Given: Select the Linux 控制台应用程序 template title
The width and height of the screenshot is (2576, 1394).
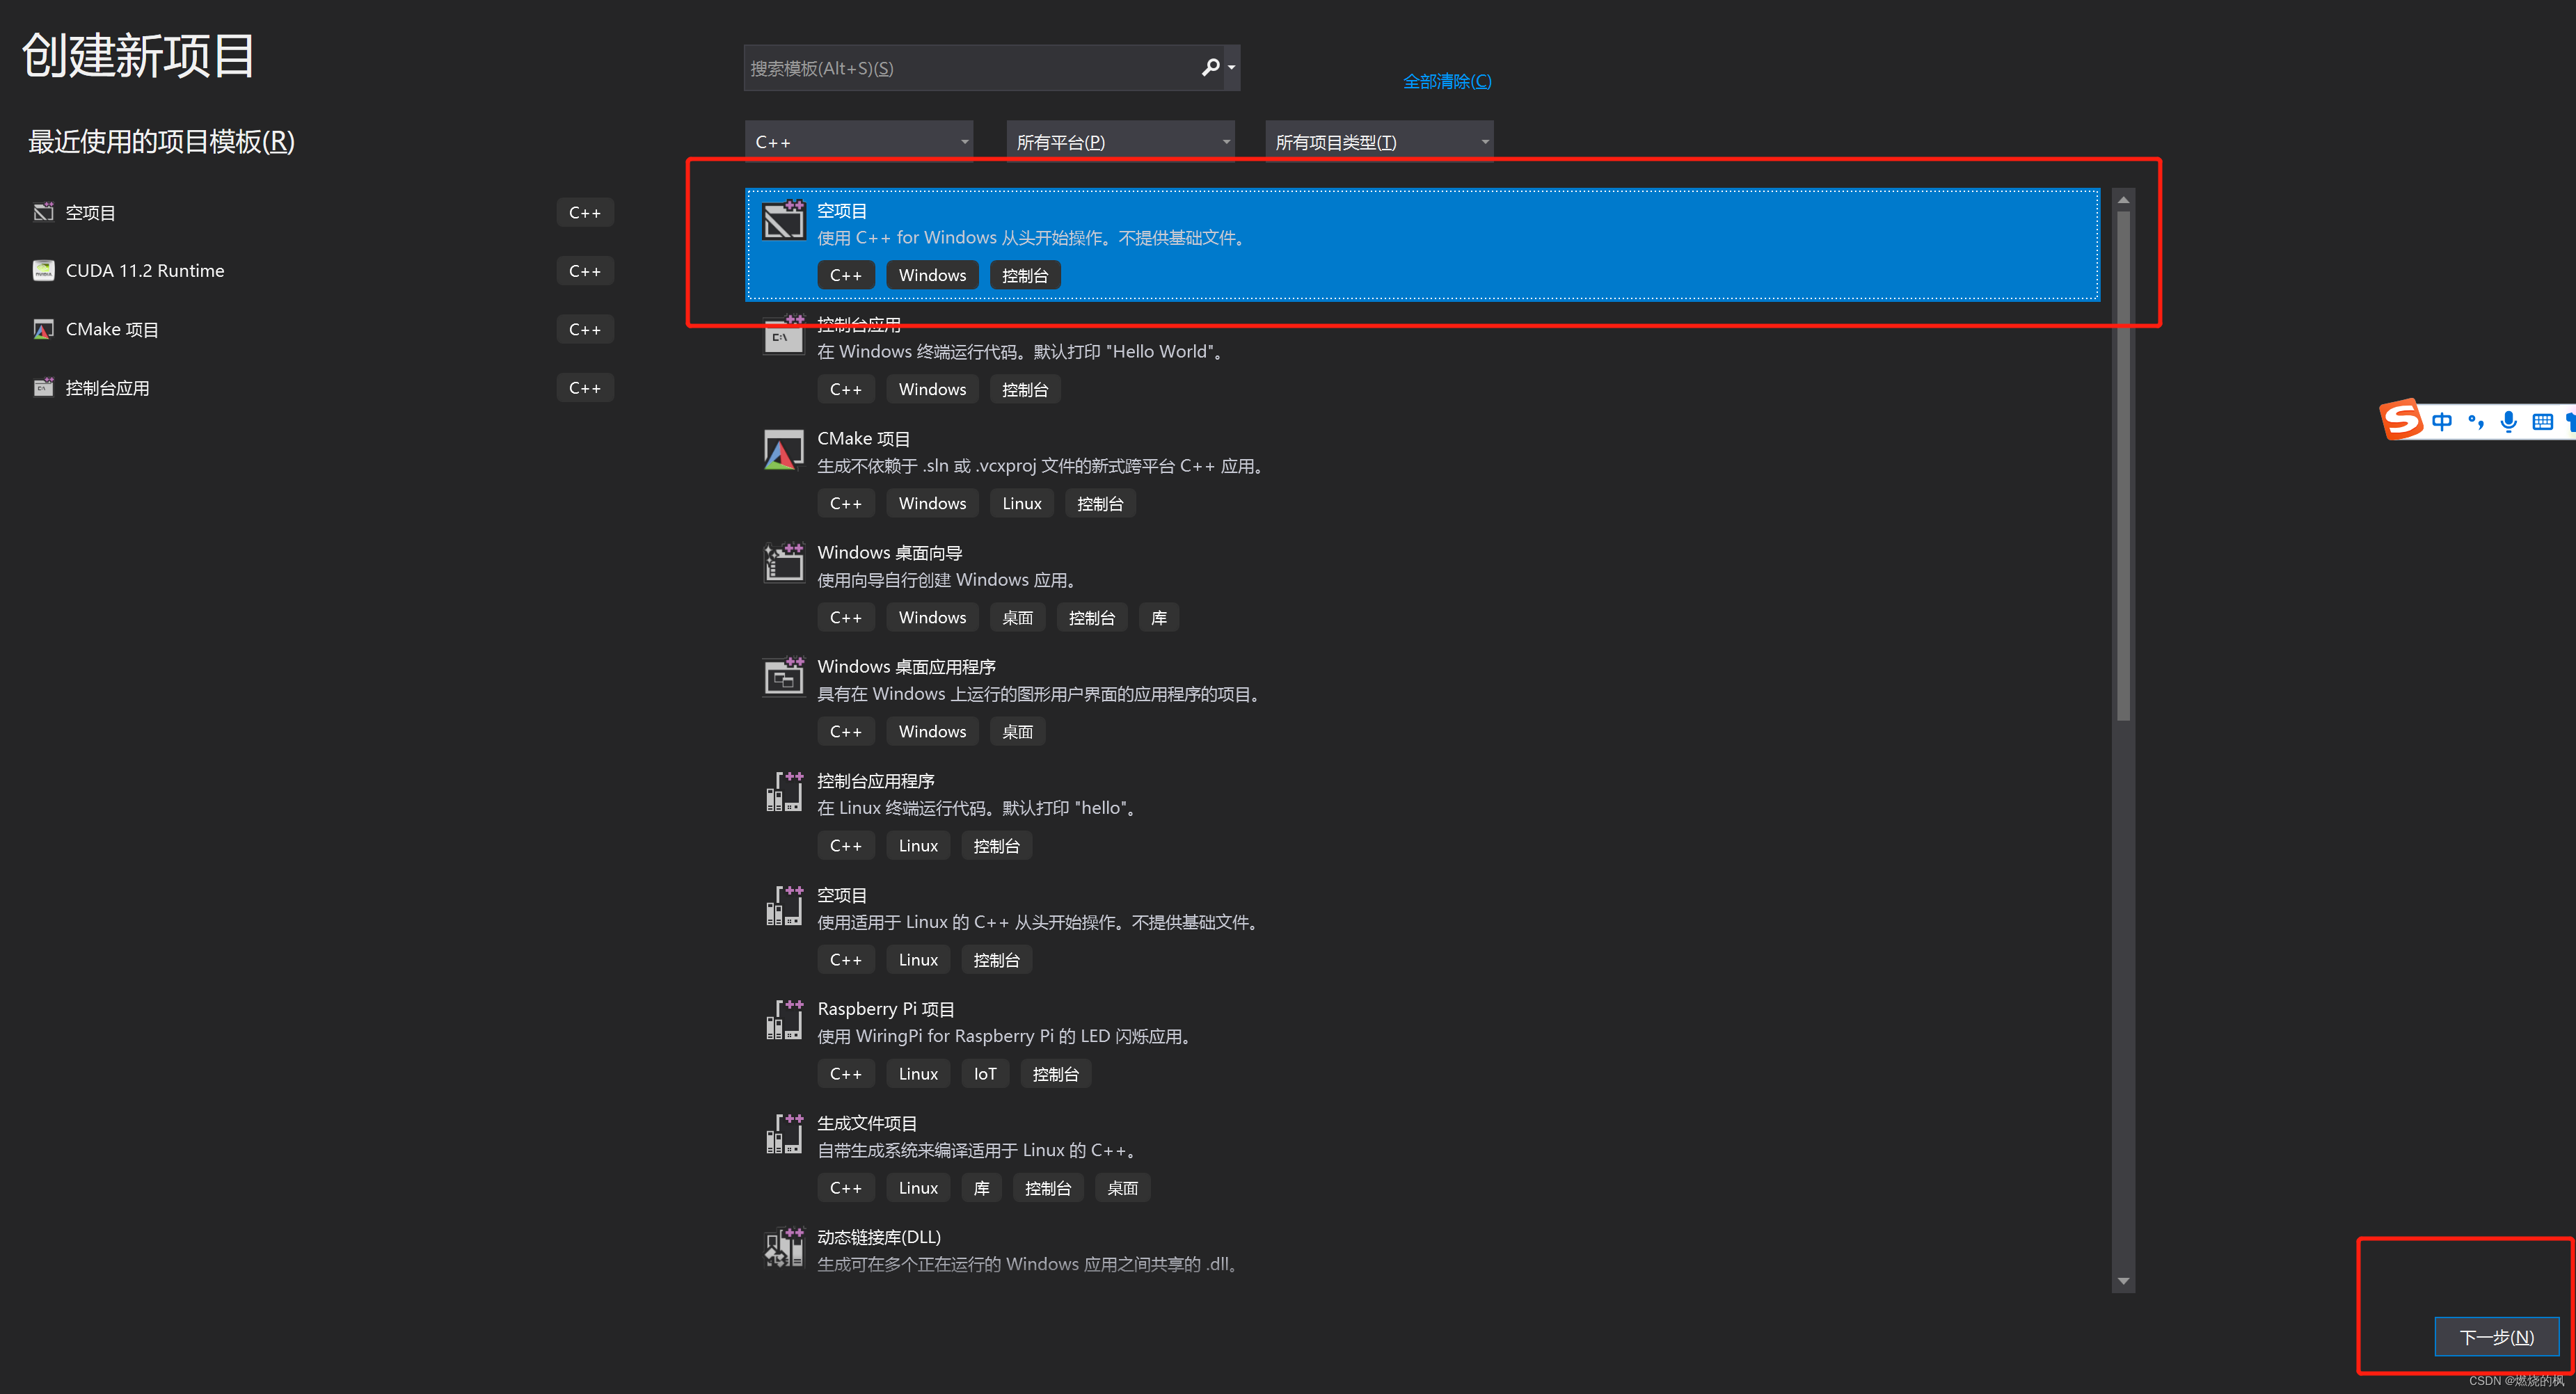Looking at the screenshot, I should pyautogui.click(x=875, y=781).
